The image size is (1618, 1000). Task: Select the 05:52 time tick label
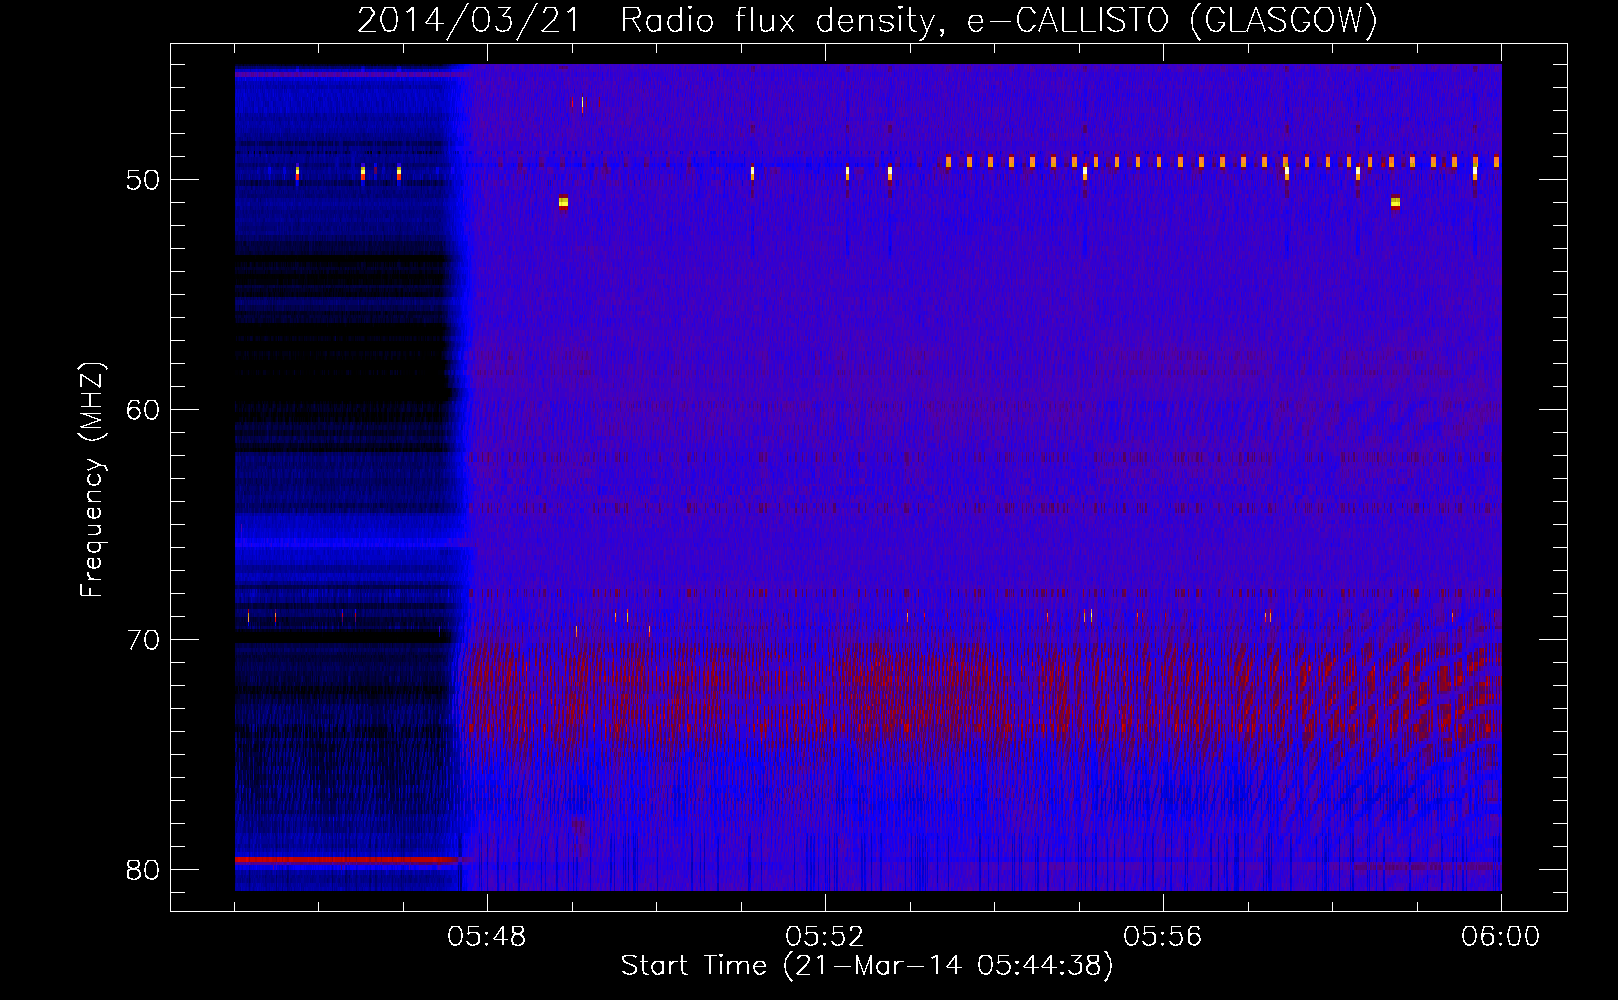(825, 937)
